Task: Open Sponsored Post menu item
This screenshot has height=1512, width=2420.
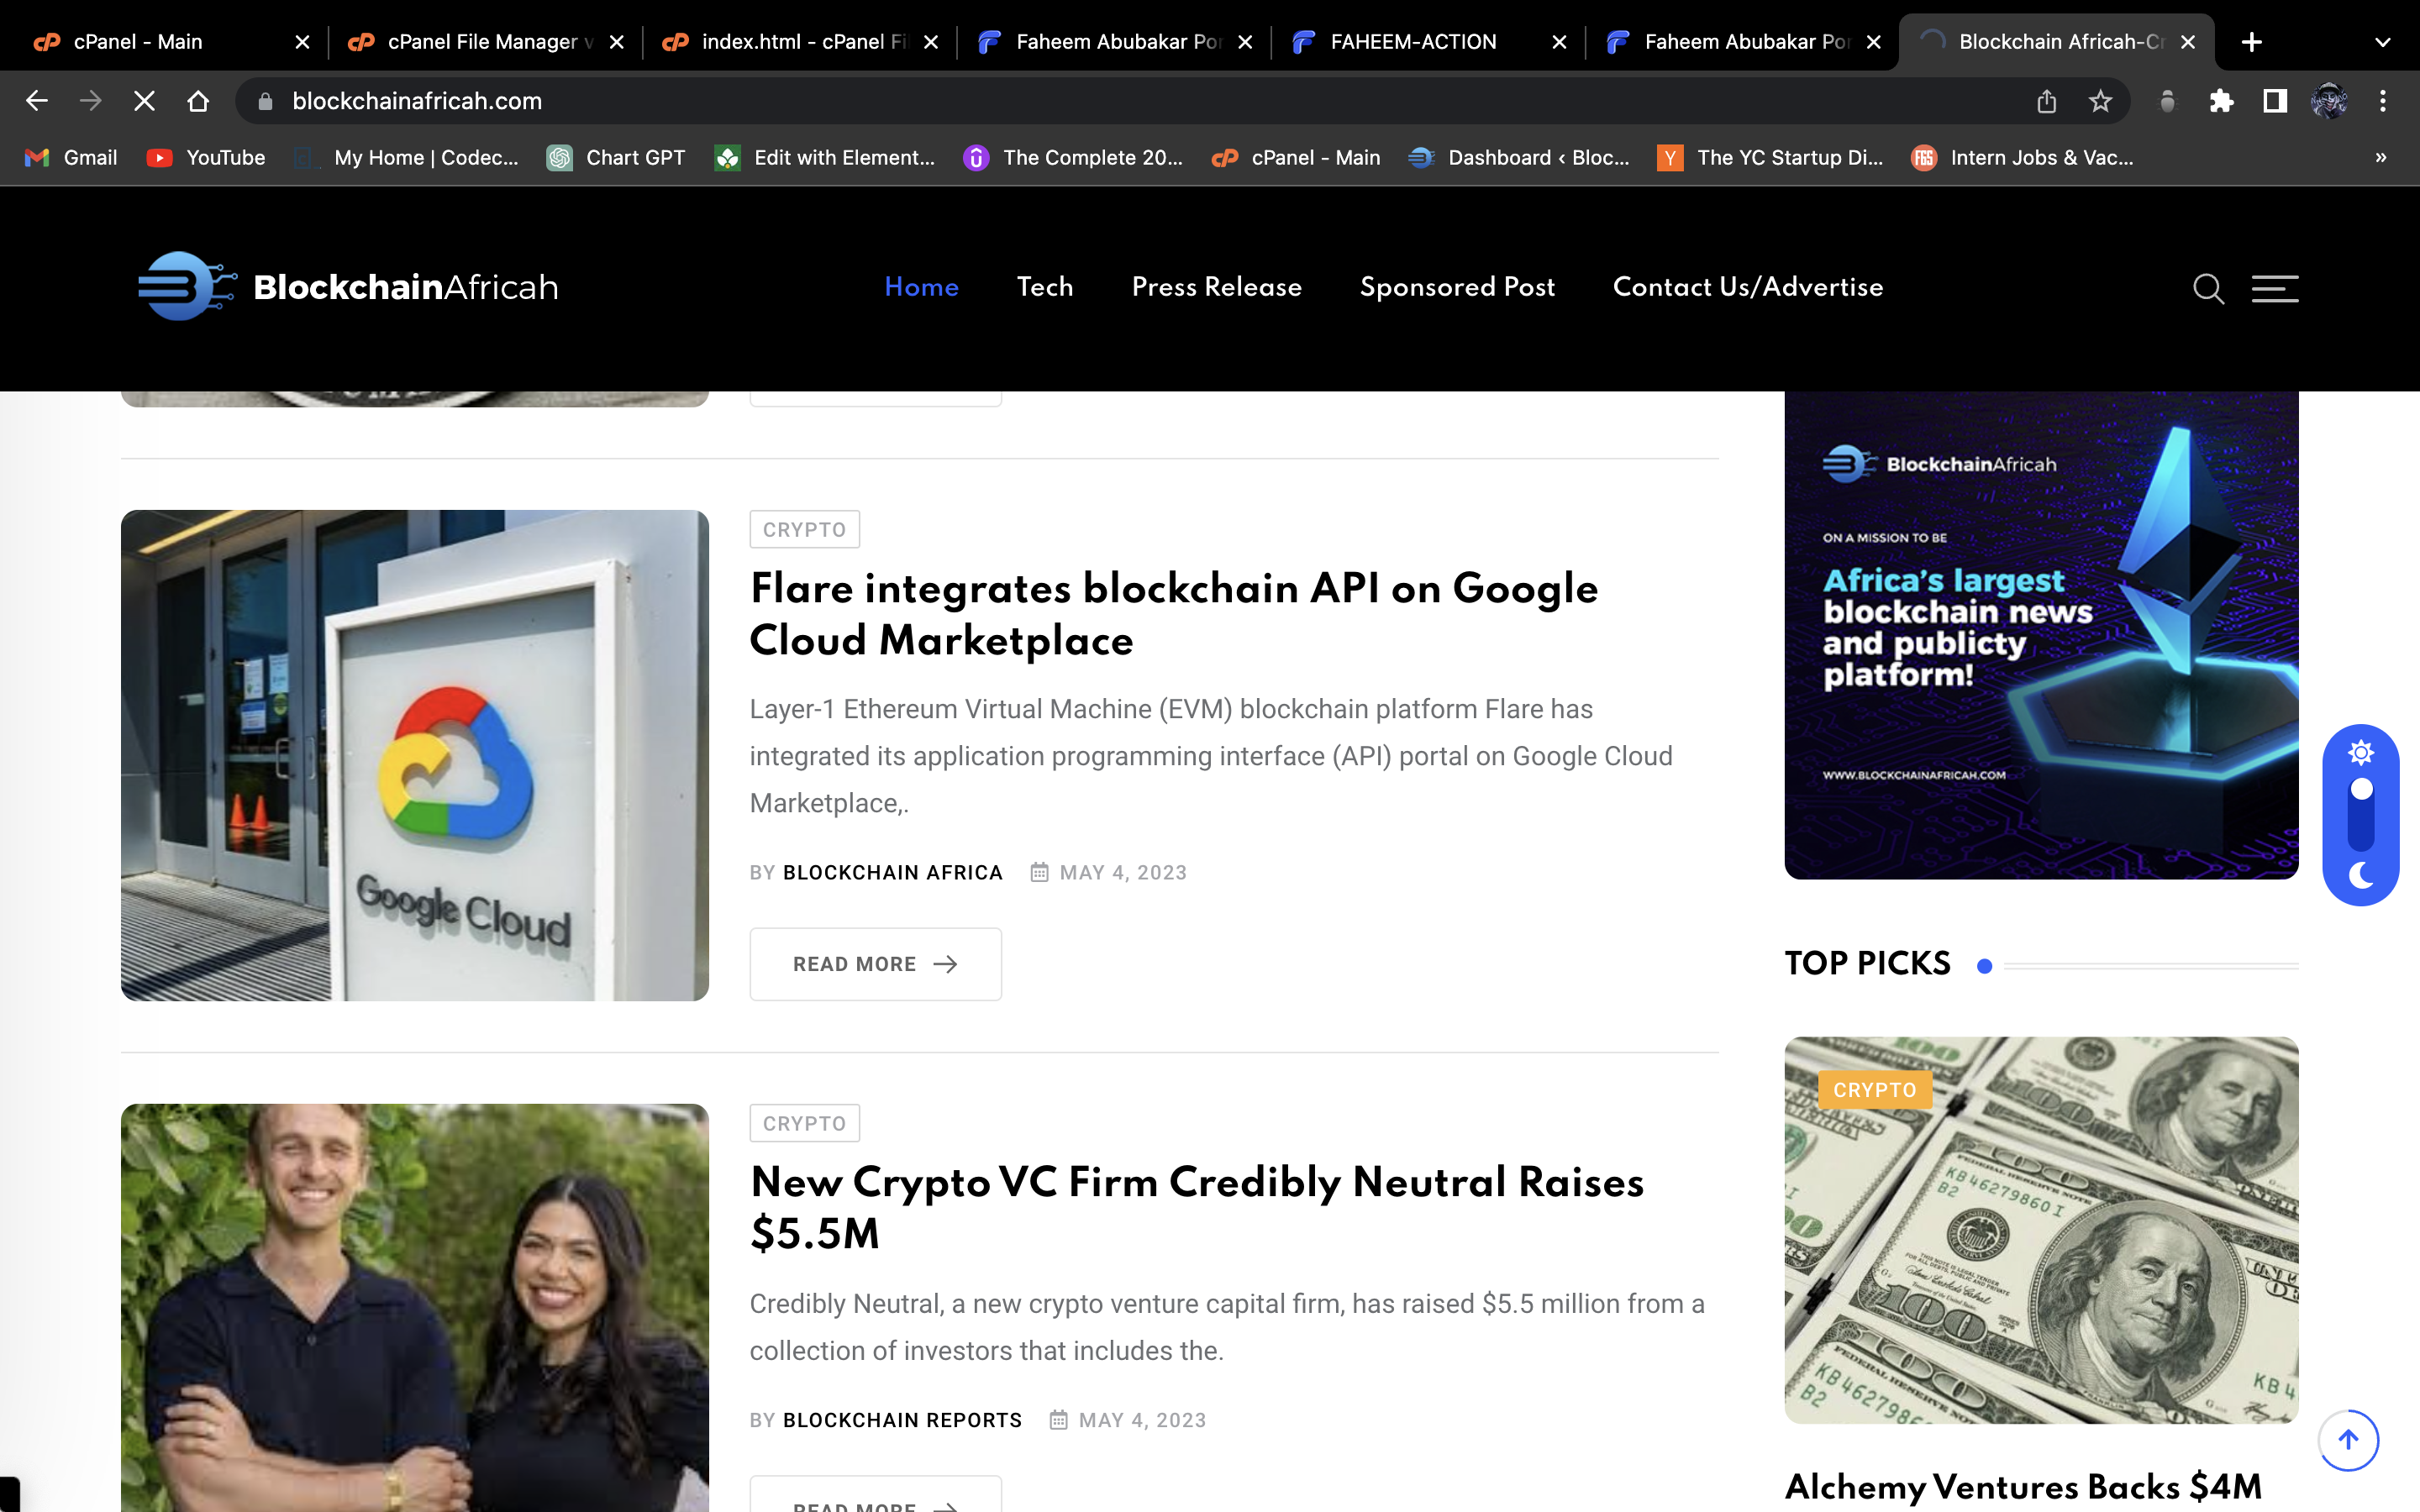Action: click(x=1457, y=287)
